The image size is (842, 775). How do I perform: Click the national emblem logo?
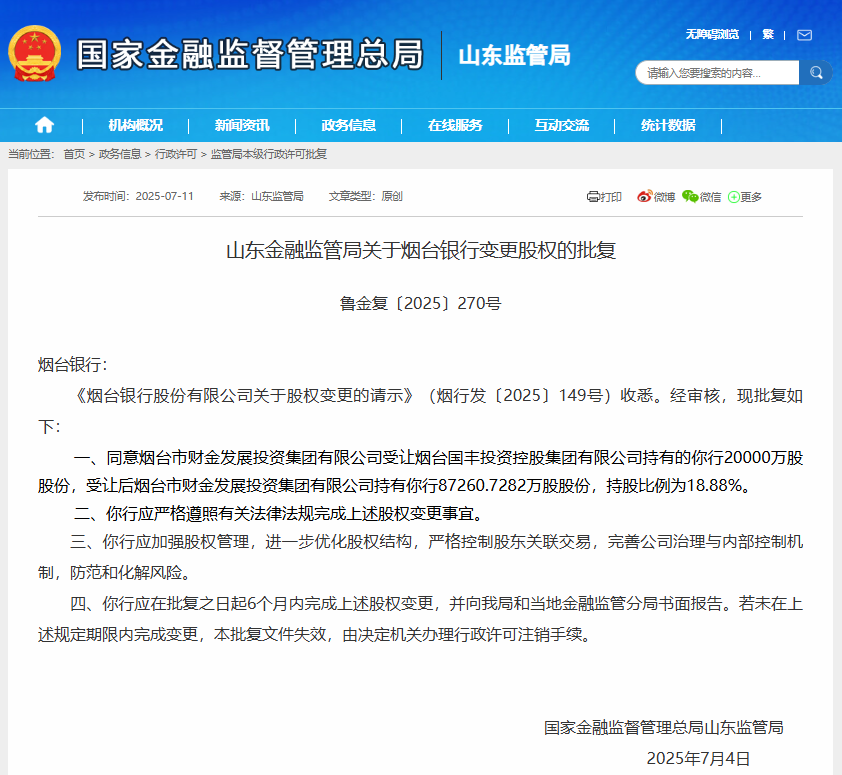coord(34,54)
